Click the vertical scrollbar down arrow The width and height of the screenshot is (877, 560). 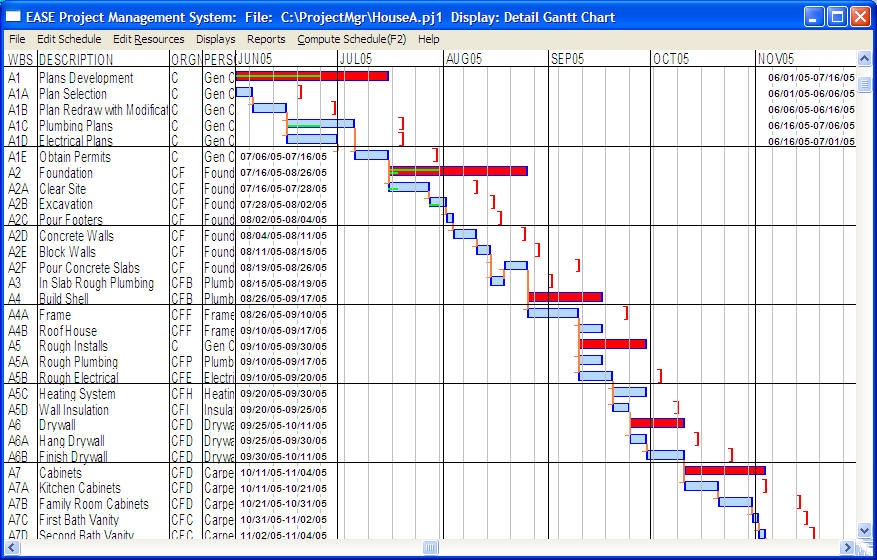pyautogui.click(x=864, y=530)
